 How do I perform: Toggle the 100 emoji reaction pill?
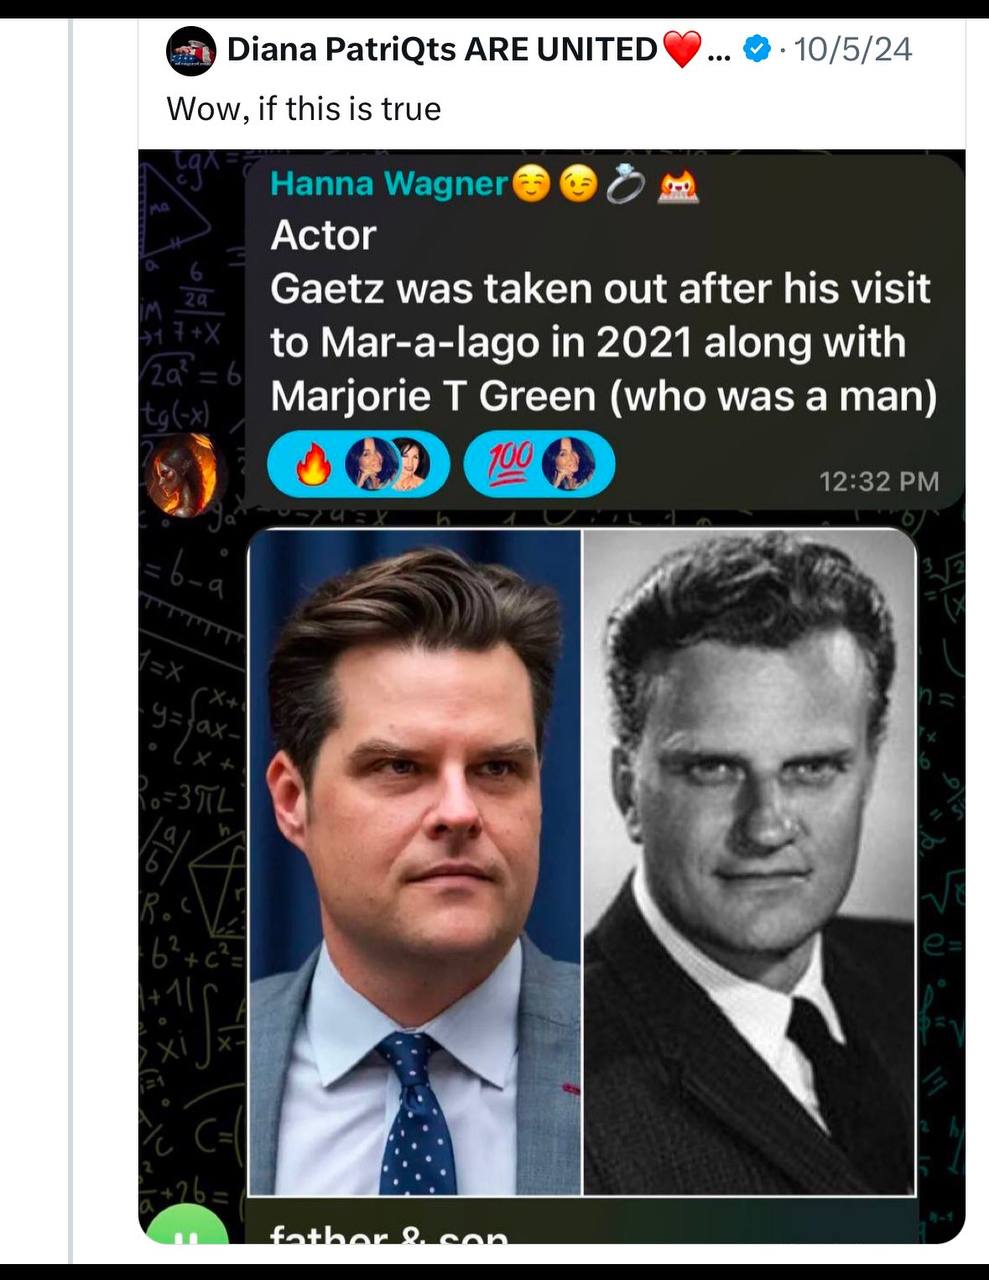539,465
